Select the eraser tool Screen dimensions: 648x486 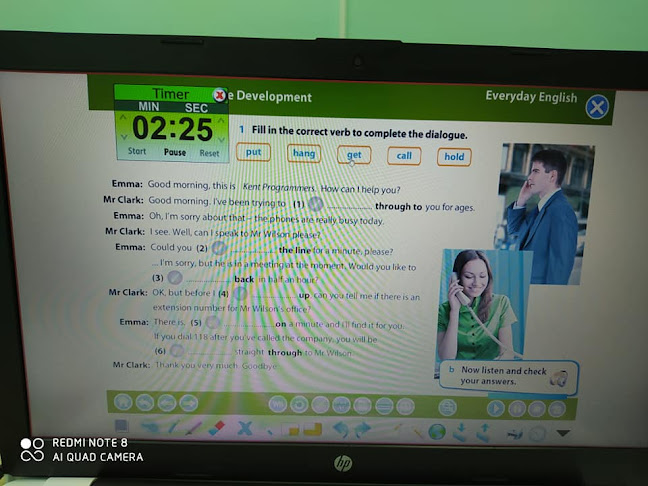tap(217, 428)
